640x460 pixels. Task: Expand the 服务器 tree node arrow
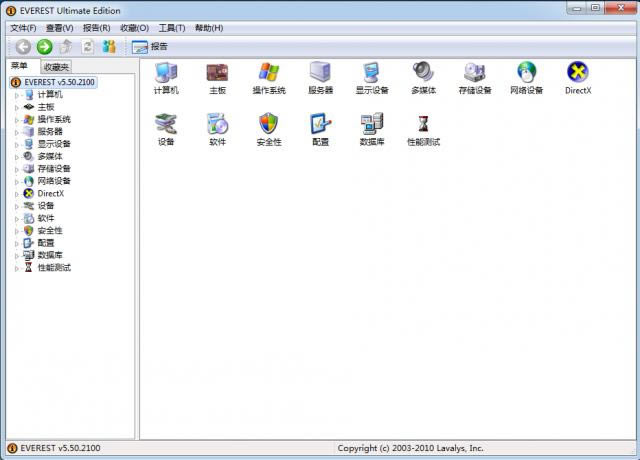click(17, 132)
